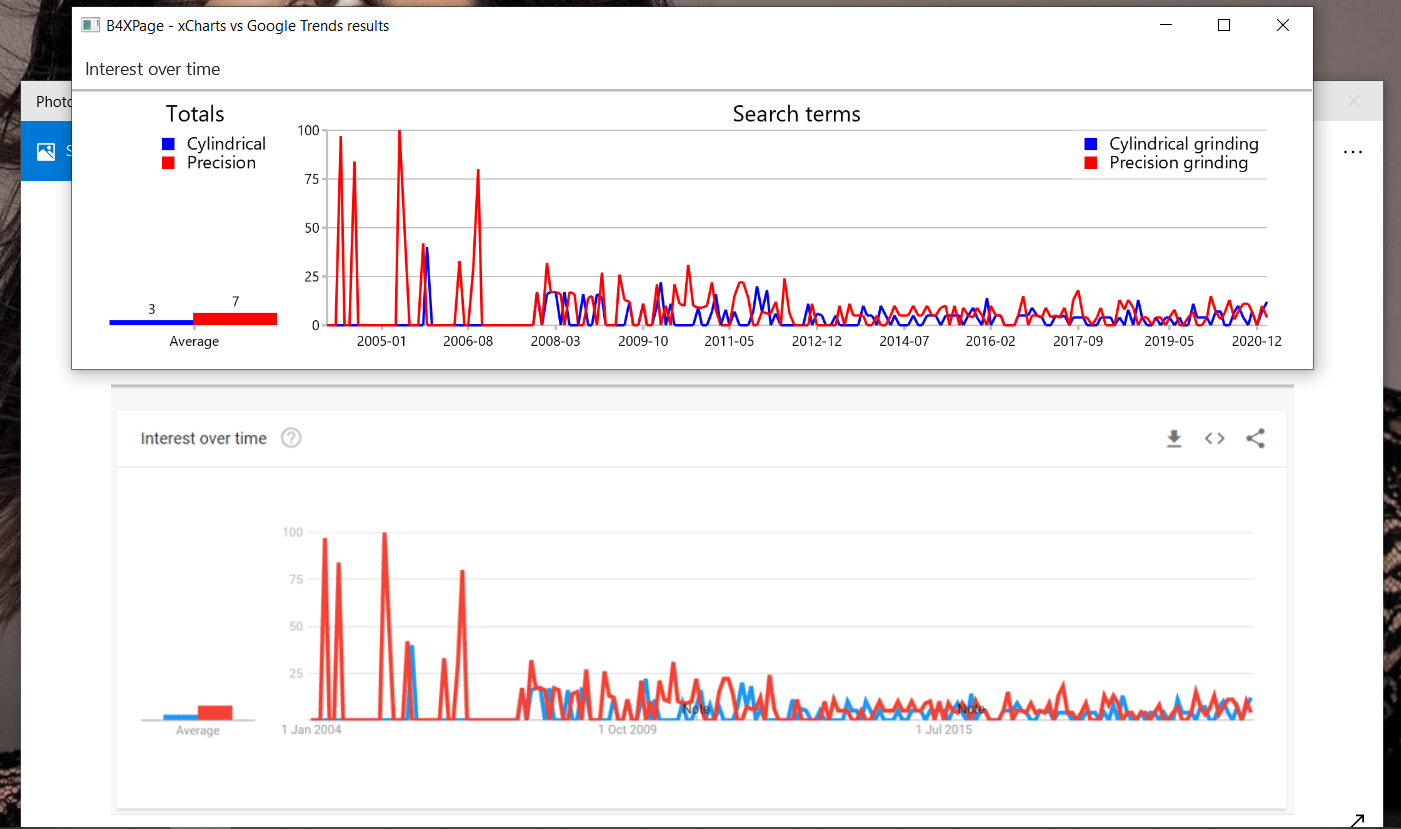Click y-axis value 75 in Search terms chart
The width and height of the screenshot is (1401, 829).
point(311,179)
